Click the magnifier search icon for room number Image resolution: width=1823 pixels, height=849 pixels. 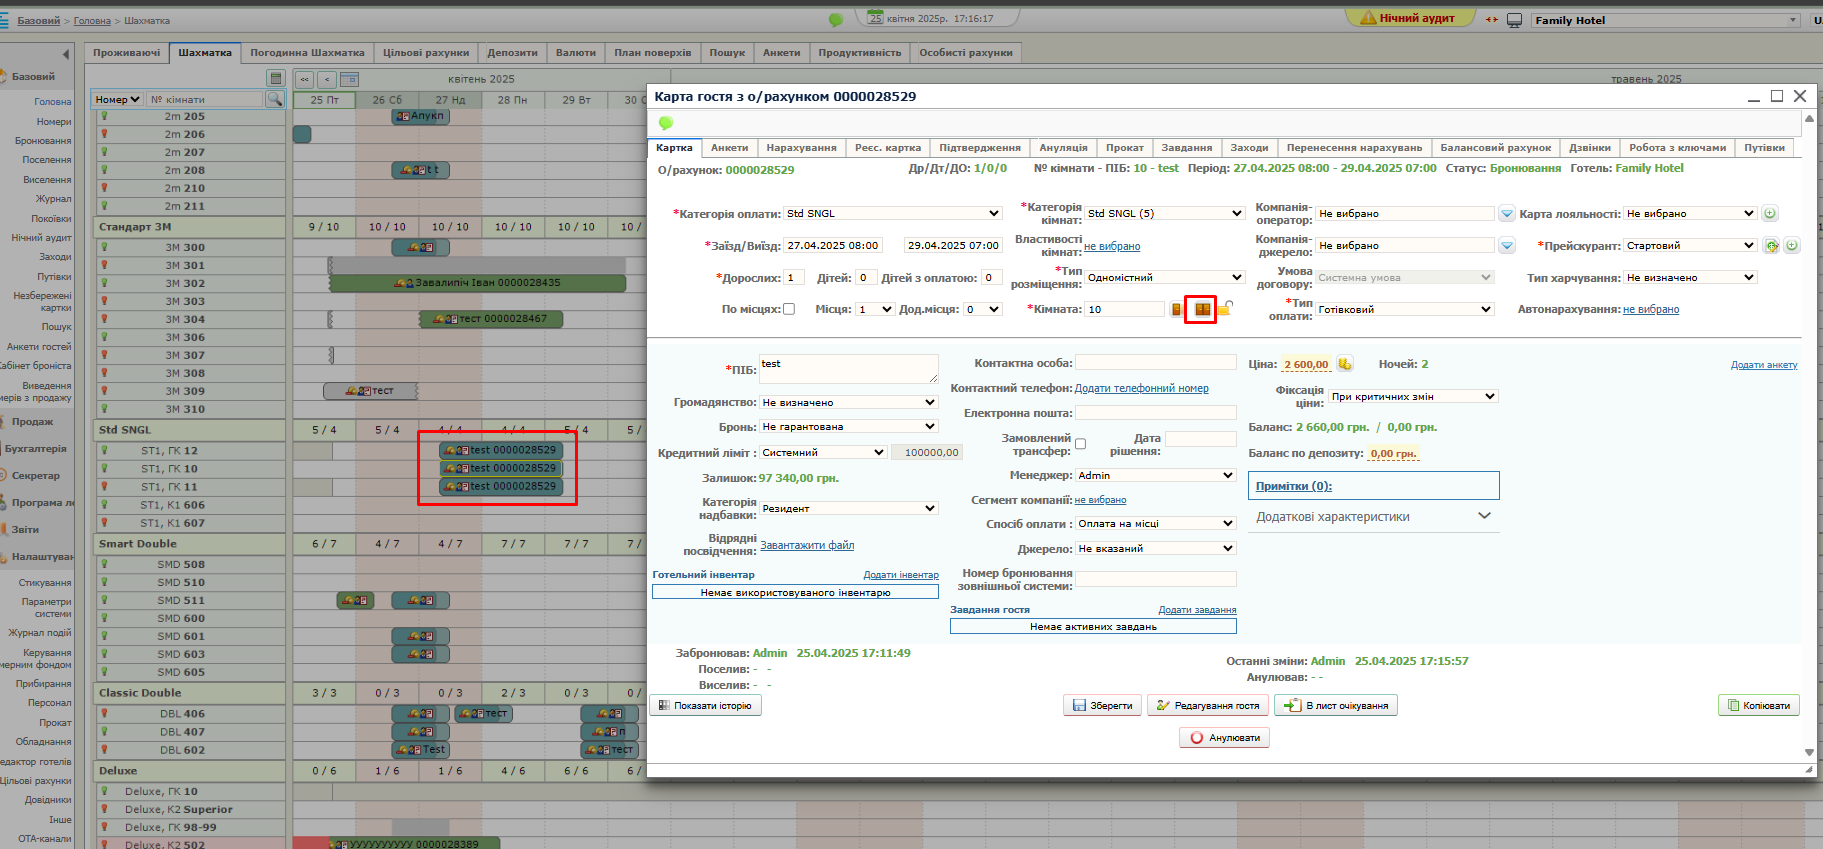coord(274,99)
